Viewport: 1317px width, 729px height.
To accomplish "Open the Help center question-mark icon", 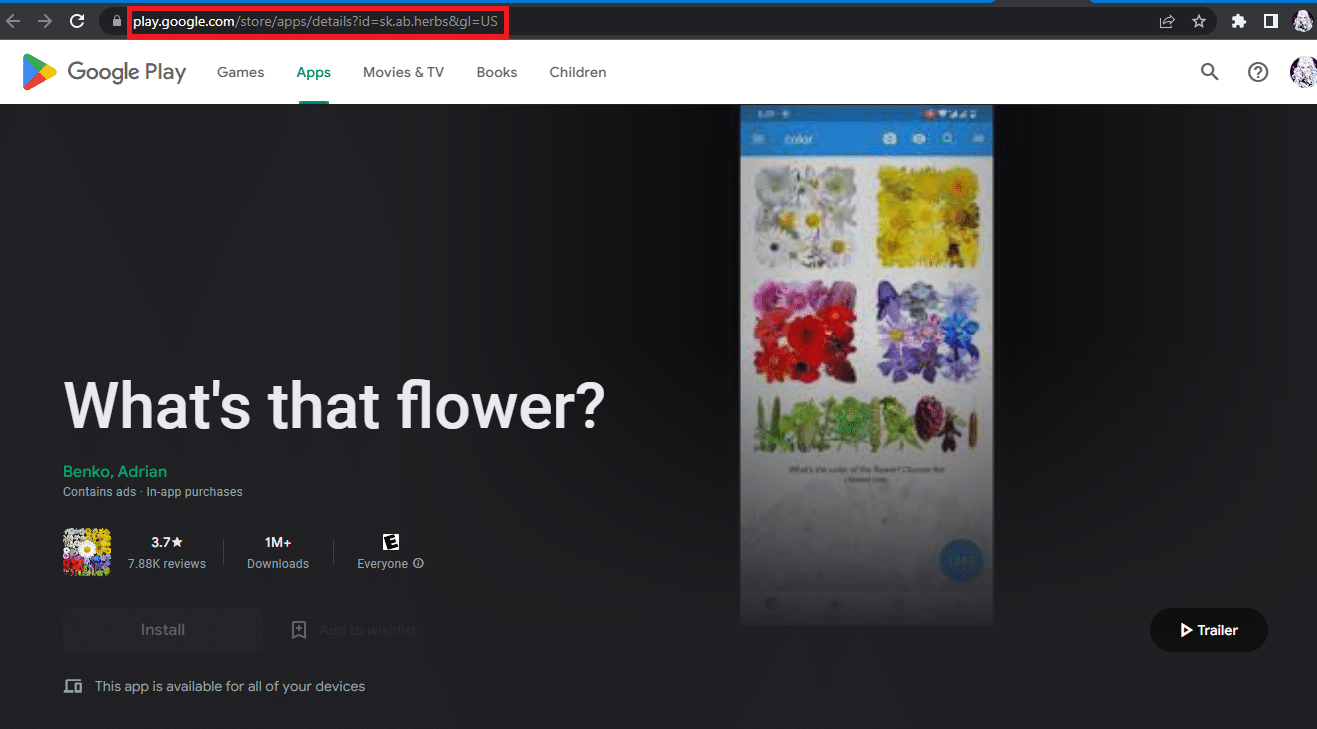I will coord(1258,72).
